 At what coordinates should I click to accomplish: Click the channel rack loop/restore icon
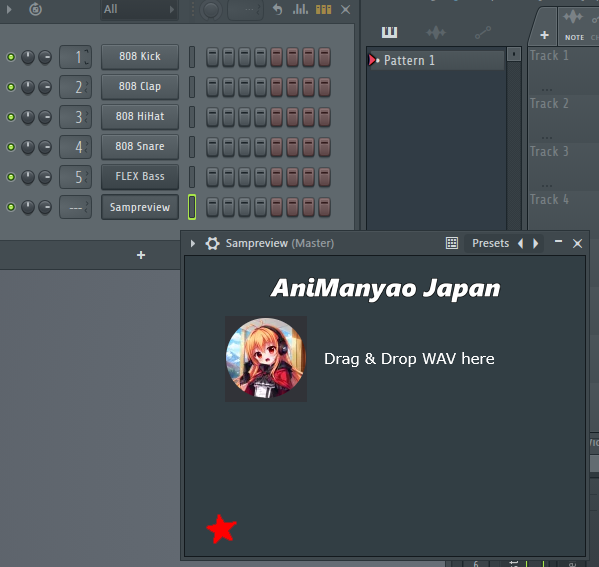point(36,9)
